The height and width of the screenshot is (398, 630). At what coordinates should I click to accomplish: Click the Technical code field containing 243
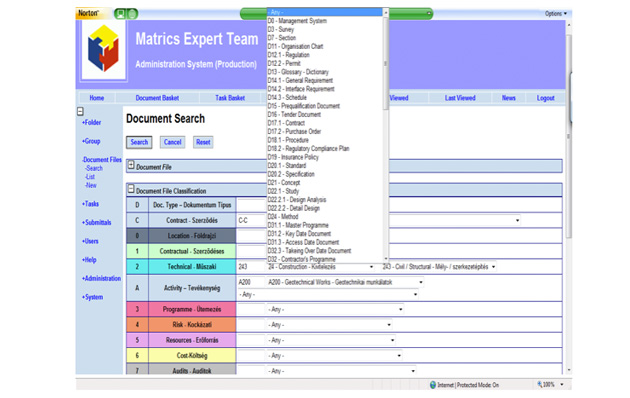pos(251,267)
